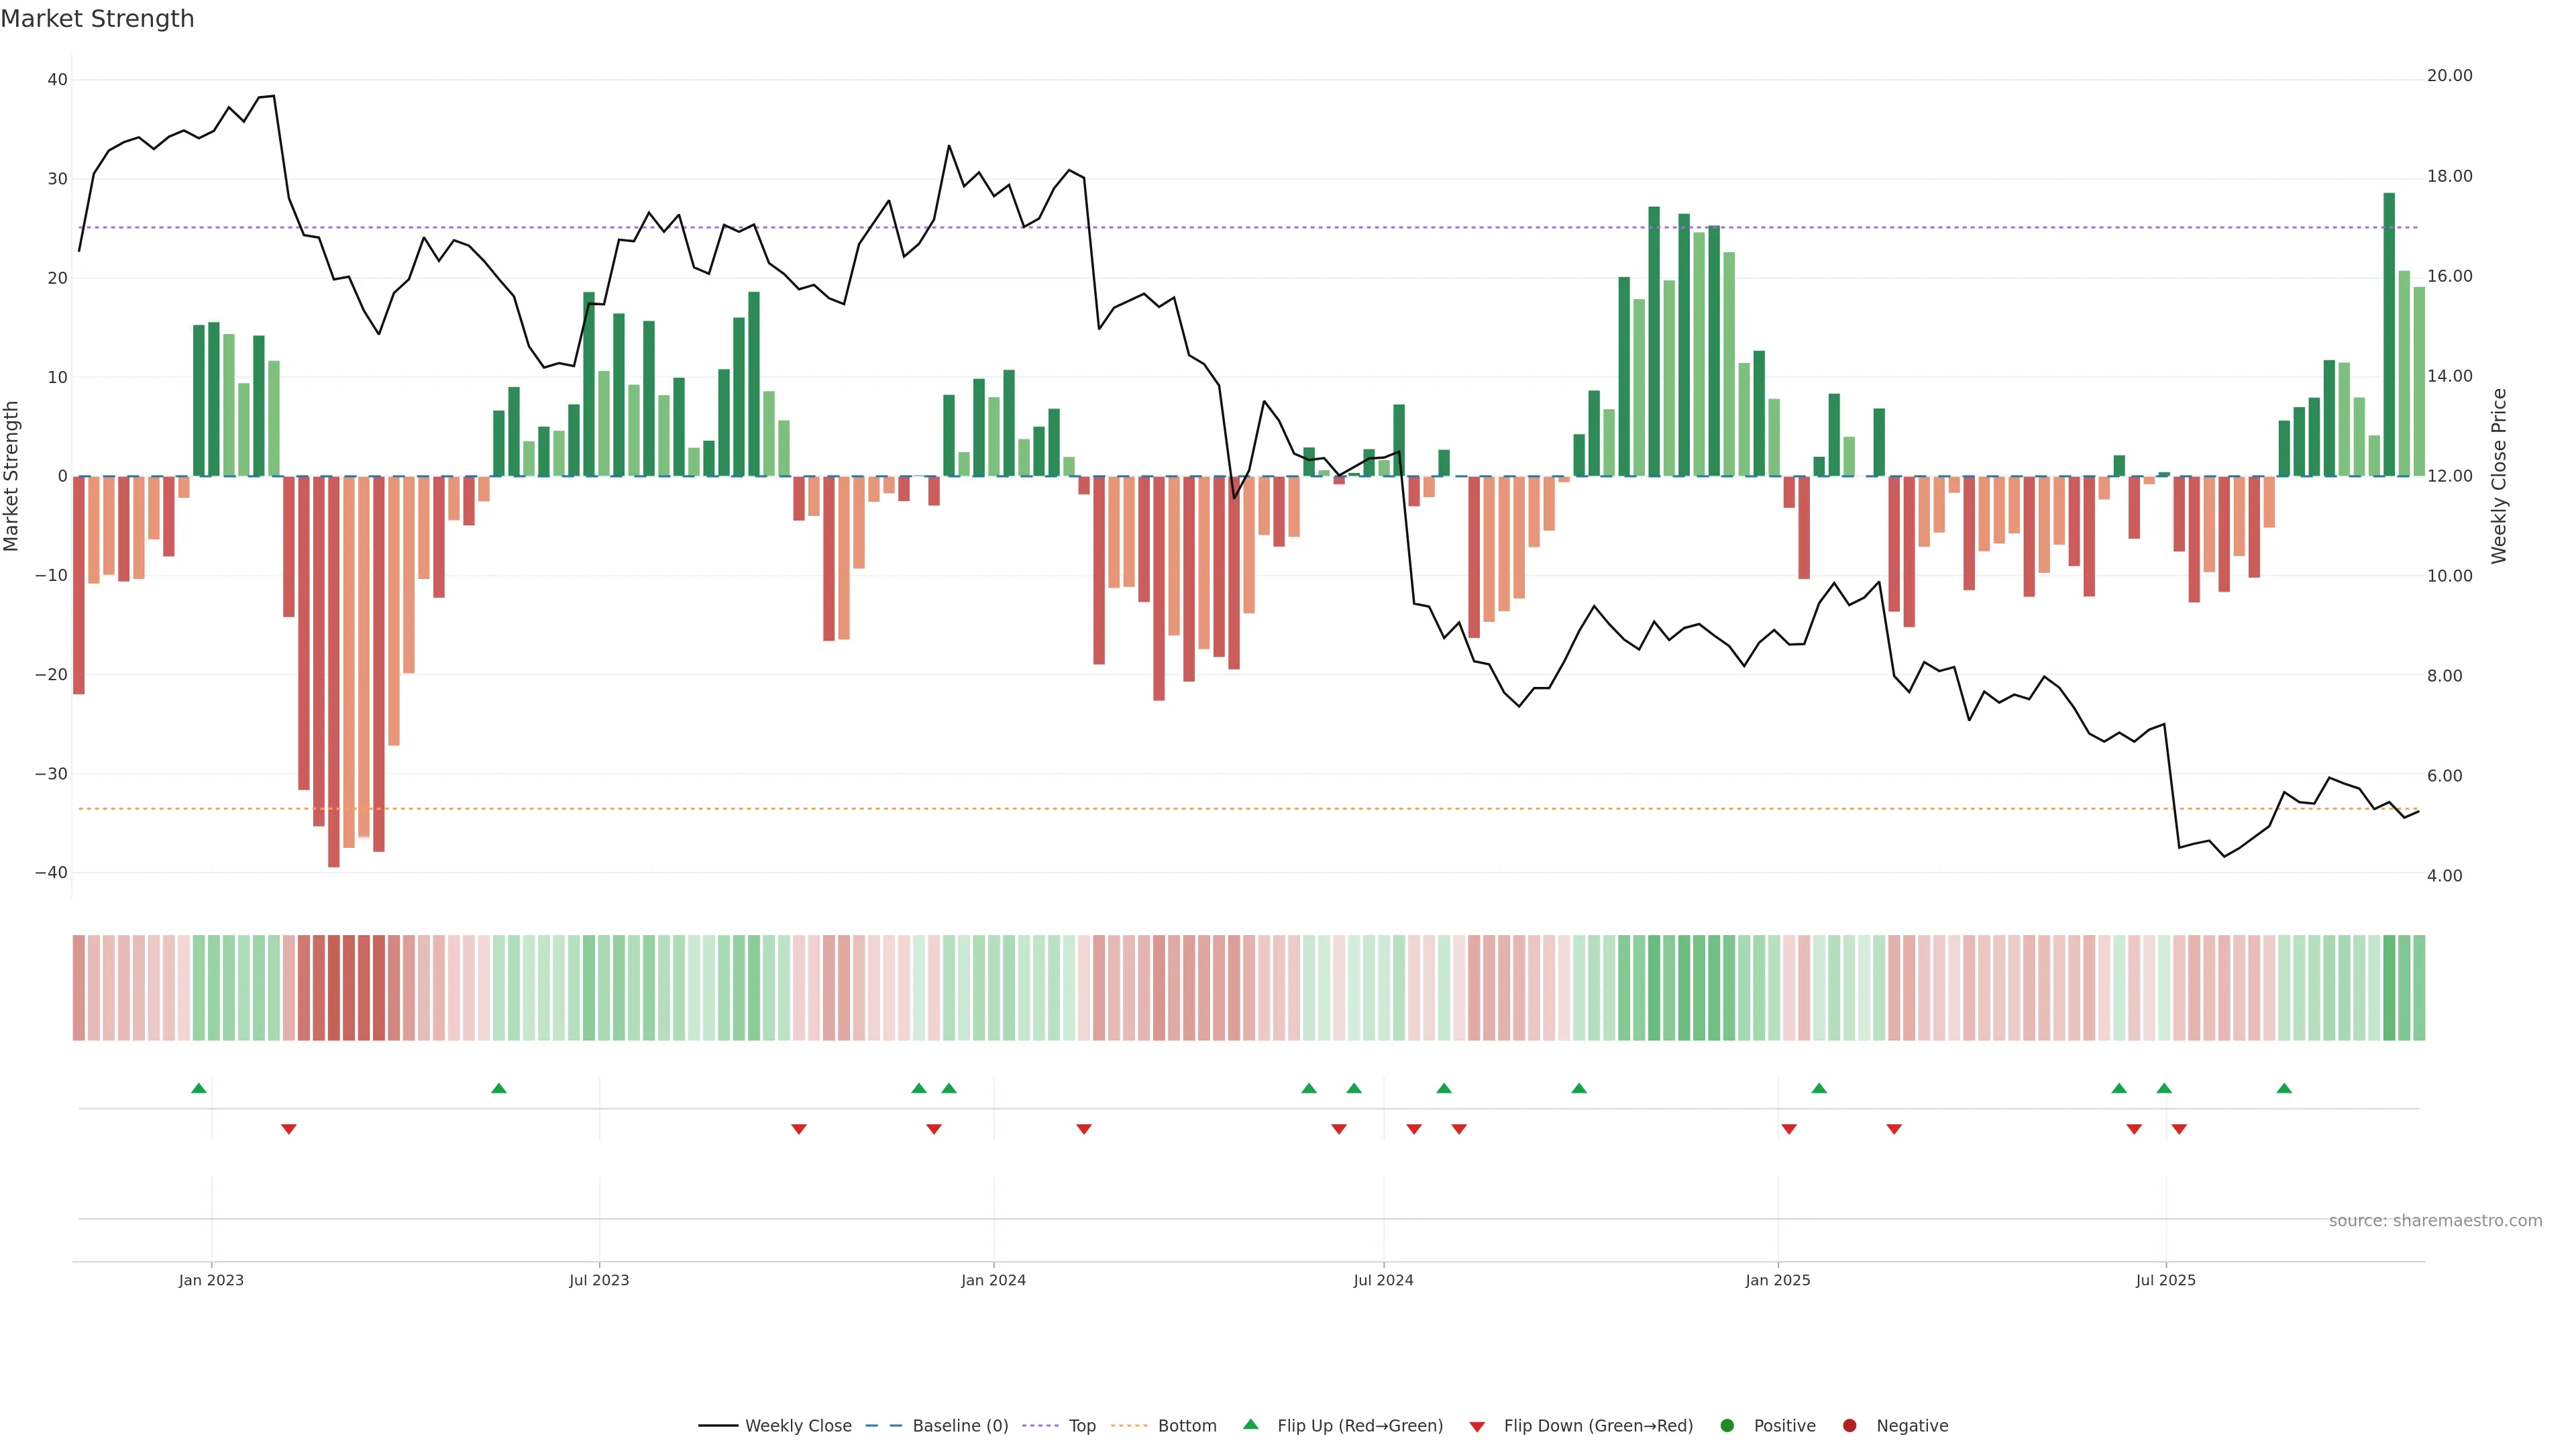
Task: Click the first red flip-down triangle marker
Action: (x=289, y=1129)
